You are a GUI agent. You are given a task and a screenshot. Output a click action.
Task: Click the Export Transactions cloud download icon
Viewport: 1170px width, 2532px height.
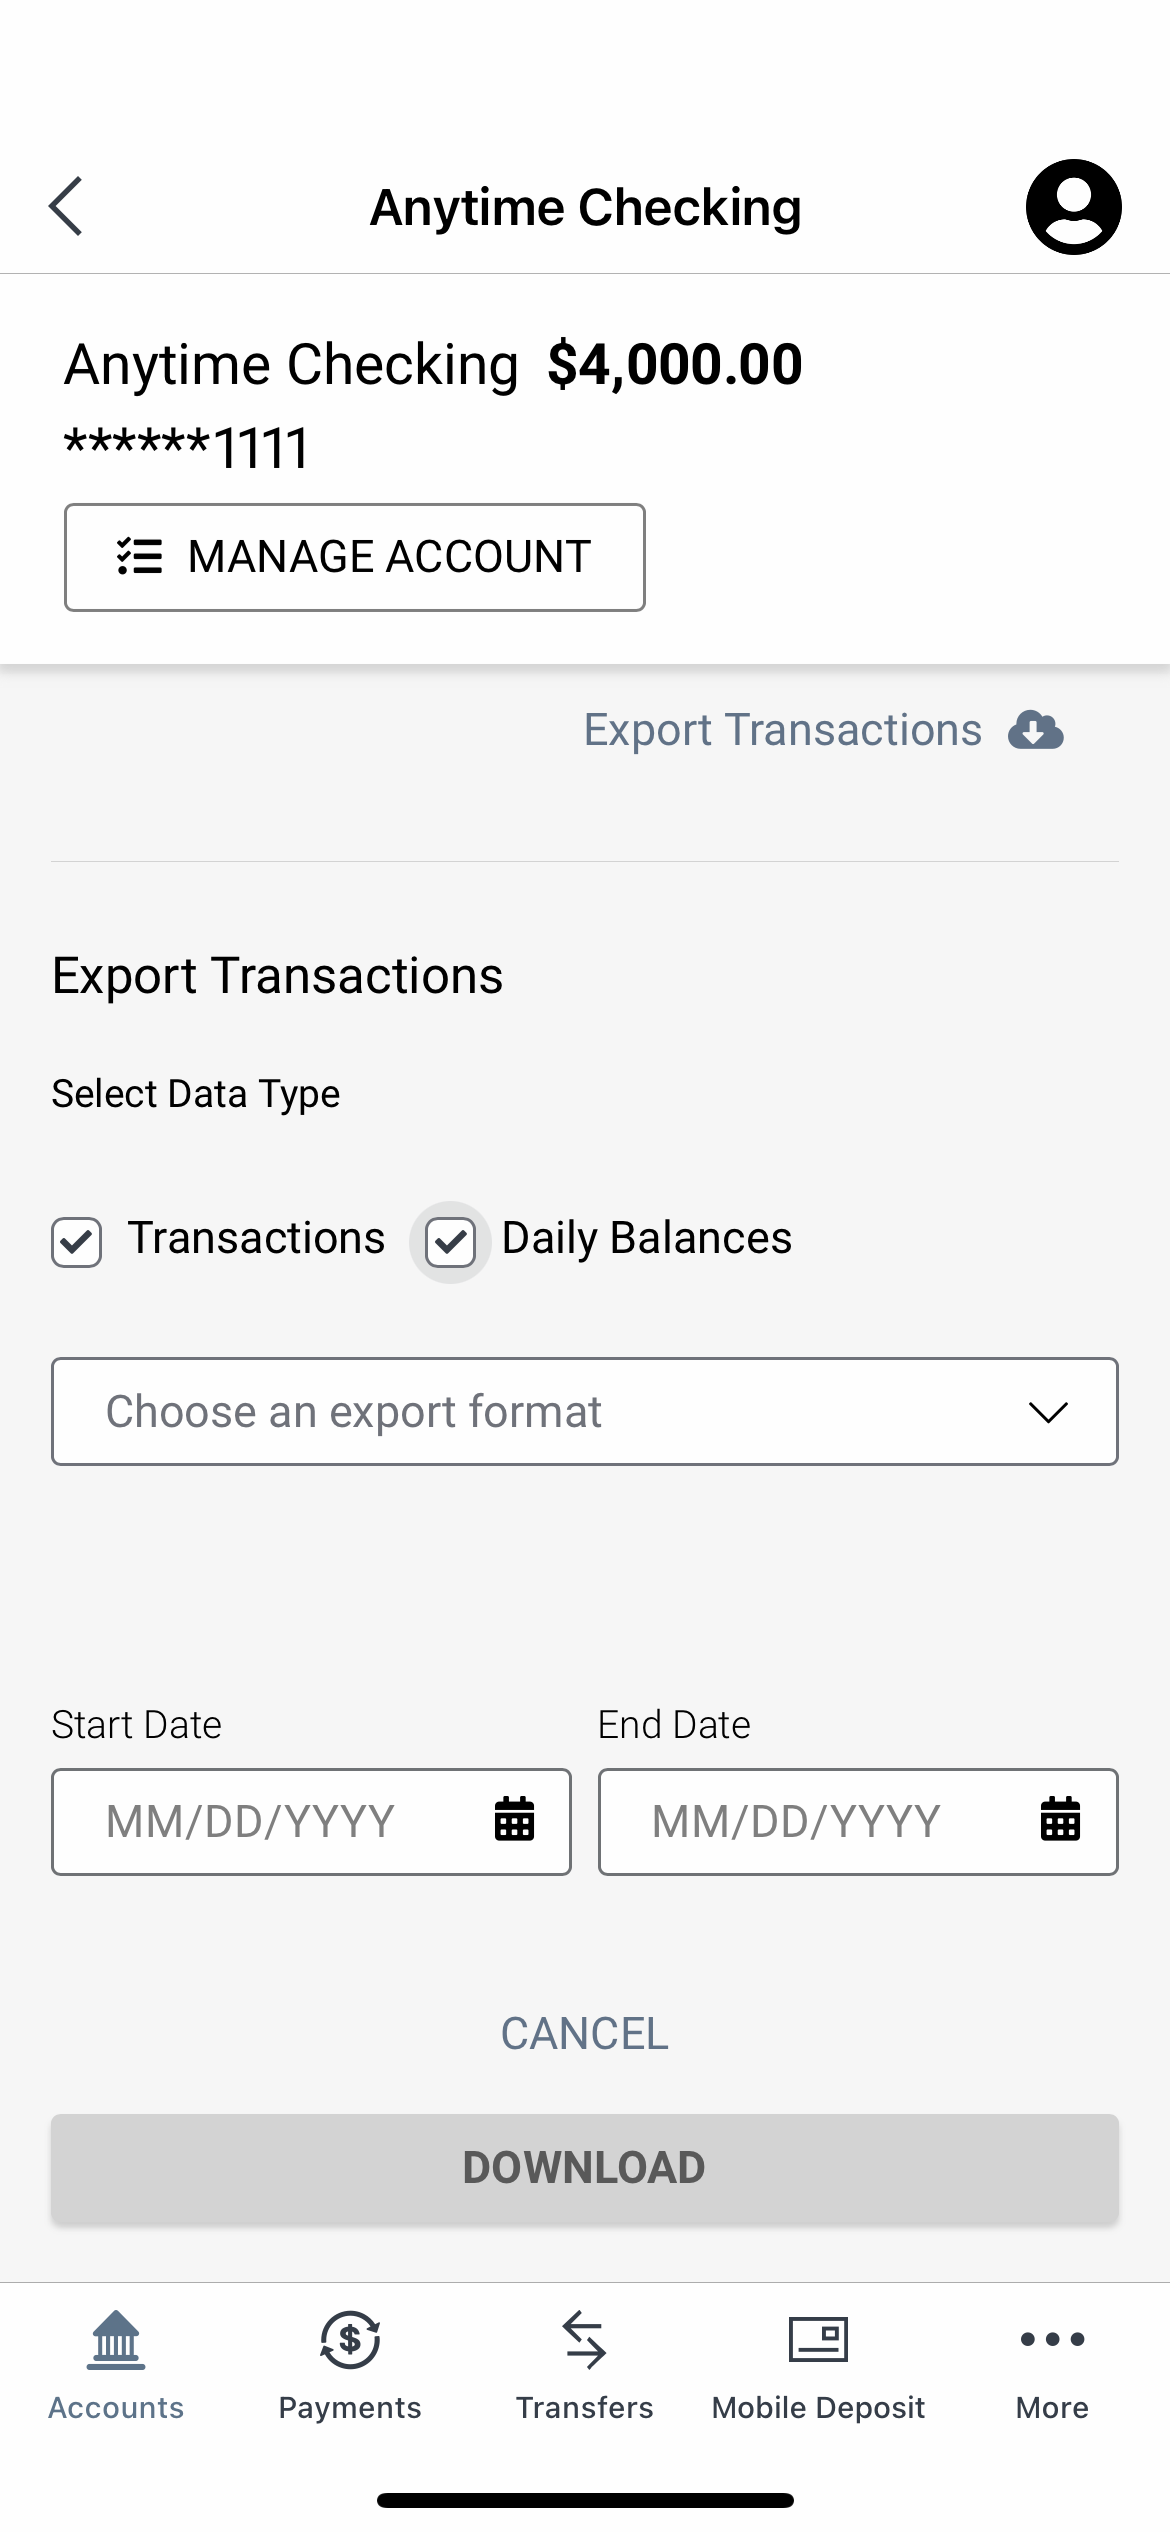point(1036,730)
